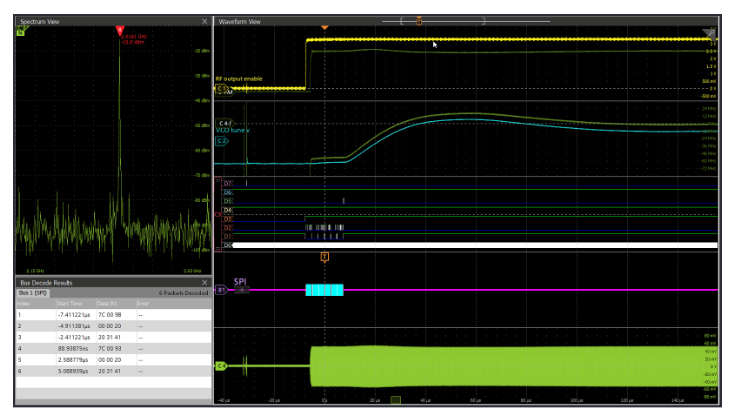Click the waveform overview zoom slider handle
The height and width of the screenshot is (415, 730).
pyautogui.click(x=418, y=20)
